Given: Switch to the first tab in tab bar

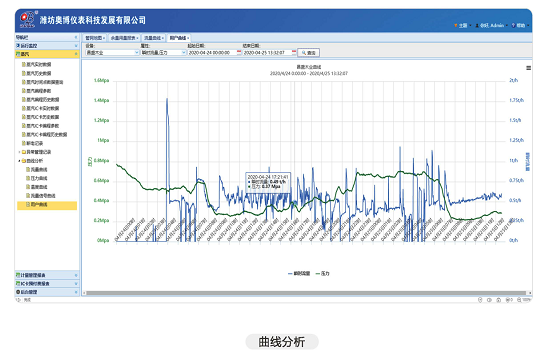Looking at the screenshot, I should point(95,38).
